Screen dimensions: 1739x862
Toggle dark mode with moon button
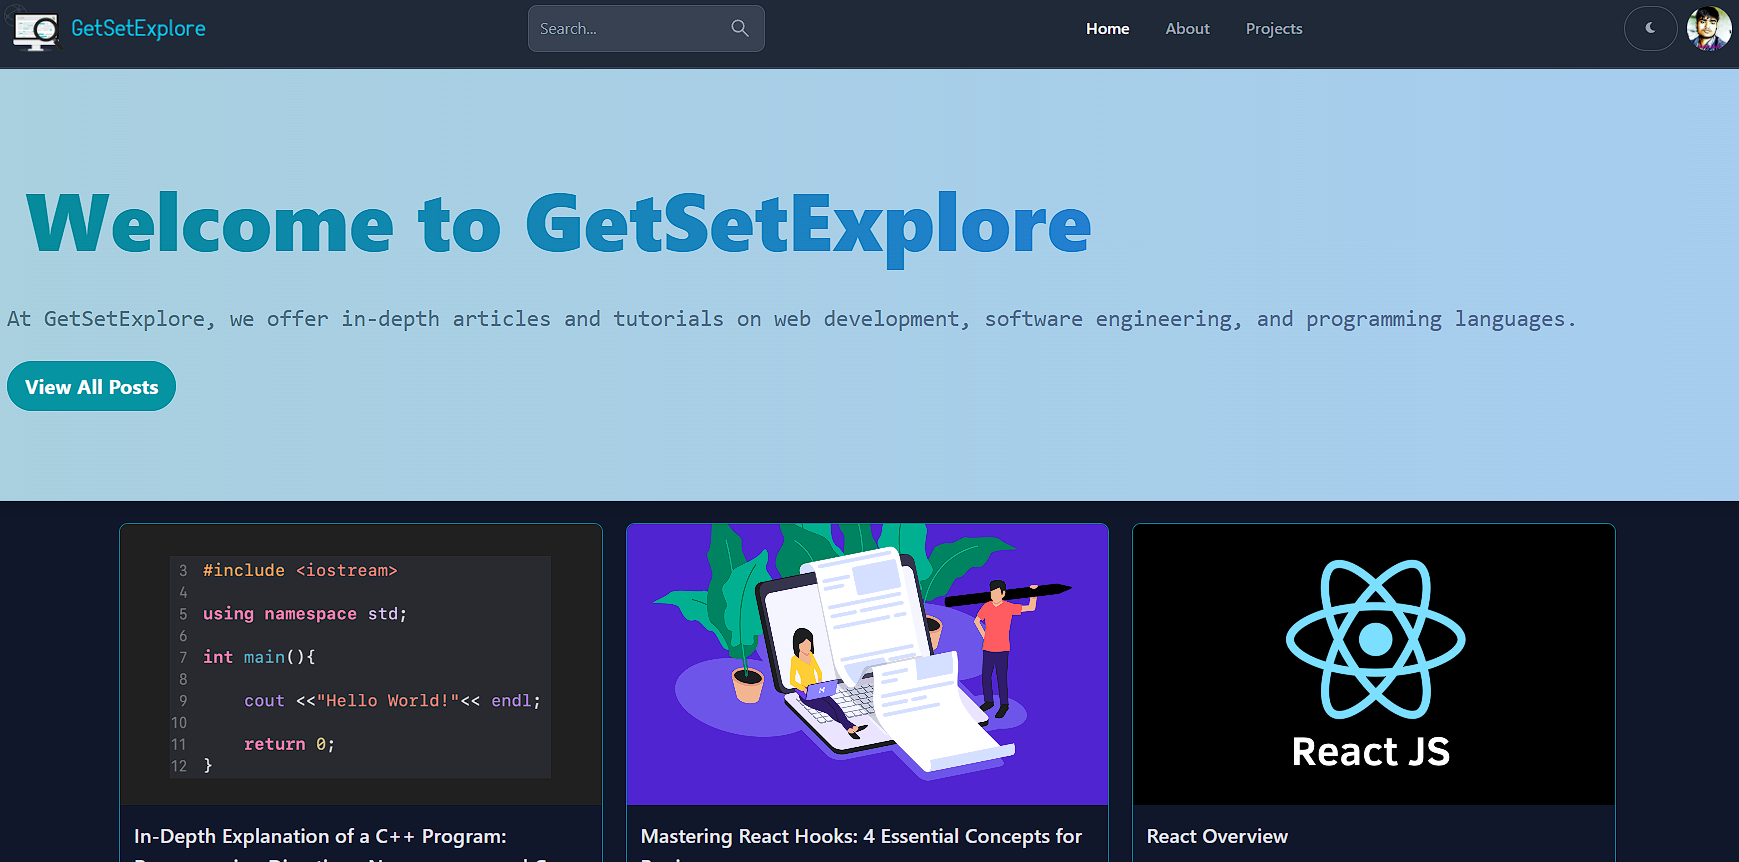pyautogui.click(x=1650, y=28)
